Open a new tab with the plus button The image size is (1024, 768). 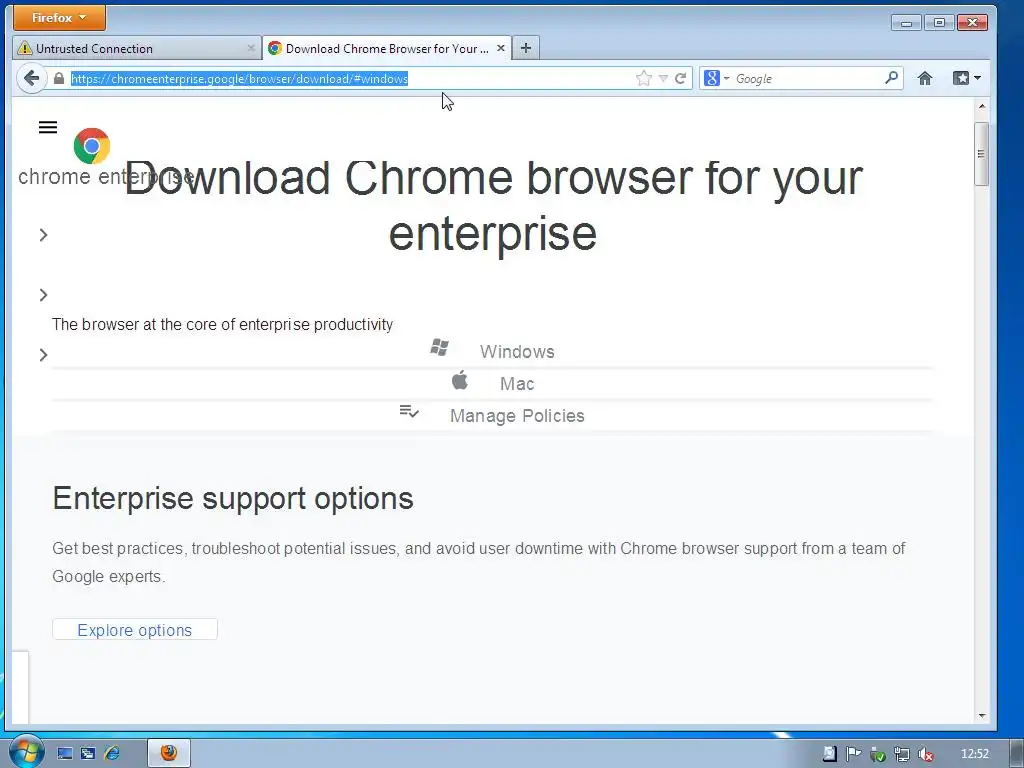coord(526,48)
